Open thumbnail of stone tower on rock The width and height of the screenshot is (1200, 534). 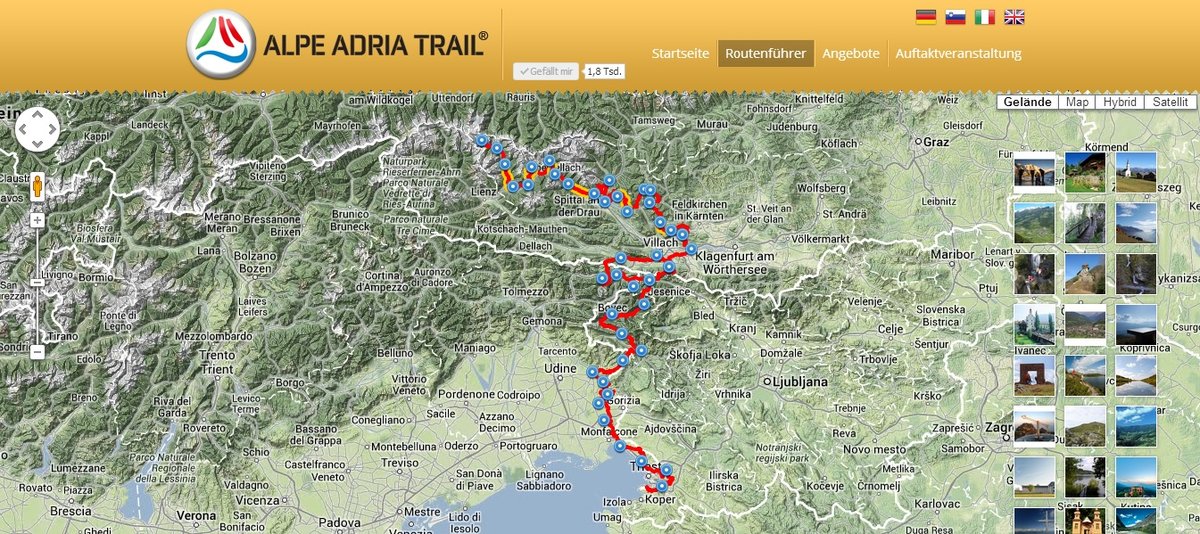coord(1085,274)
